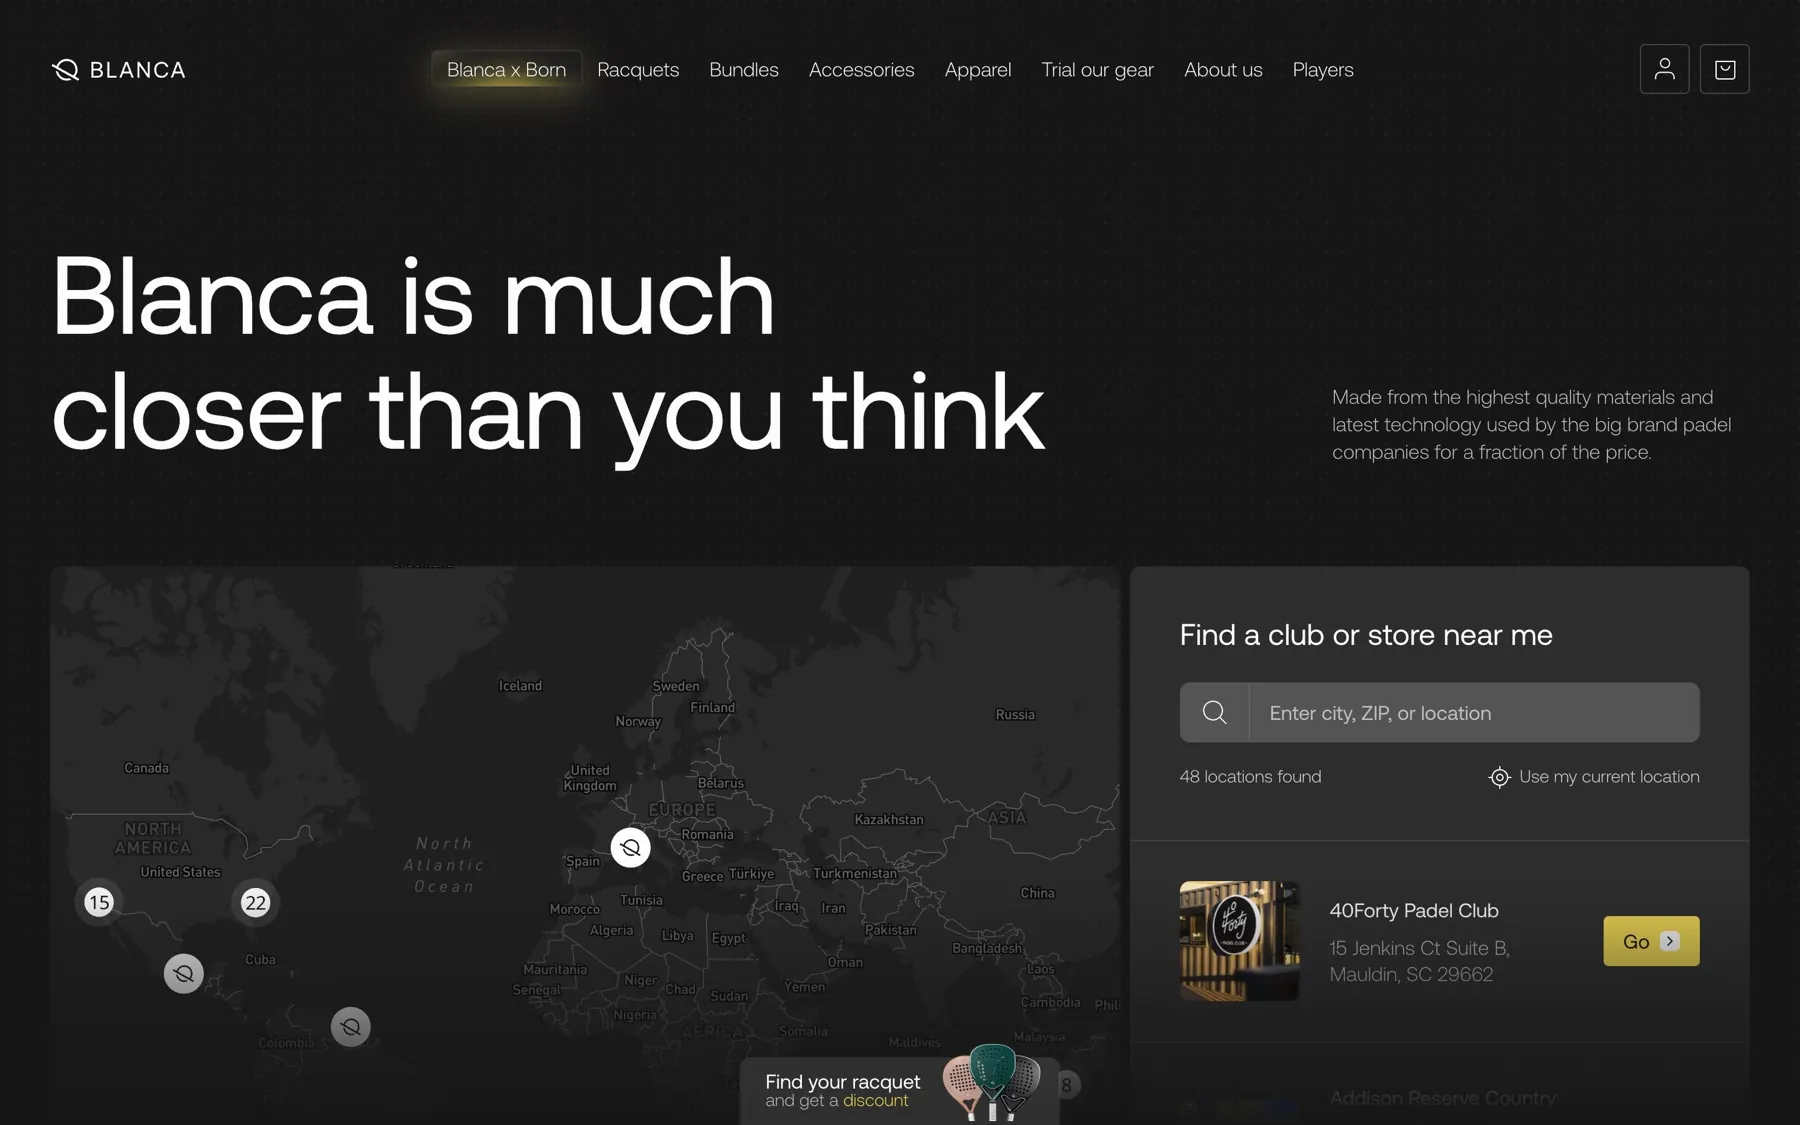Image resolution: width=1800 pixels, height=1125 pixels.
Task: Go to Bundles in the navigation
Action: 744,70
